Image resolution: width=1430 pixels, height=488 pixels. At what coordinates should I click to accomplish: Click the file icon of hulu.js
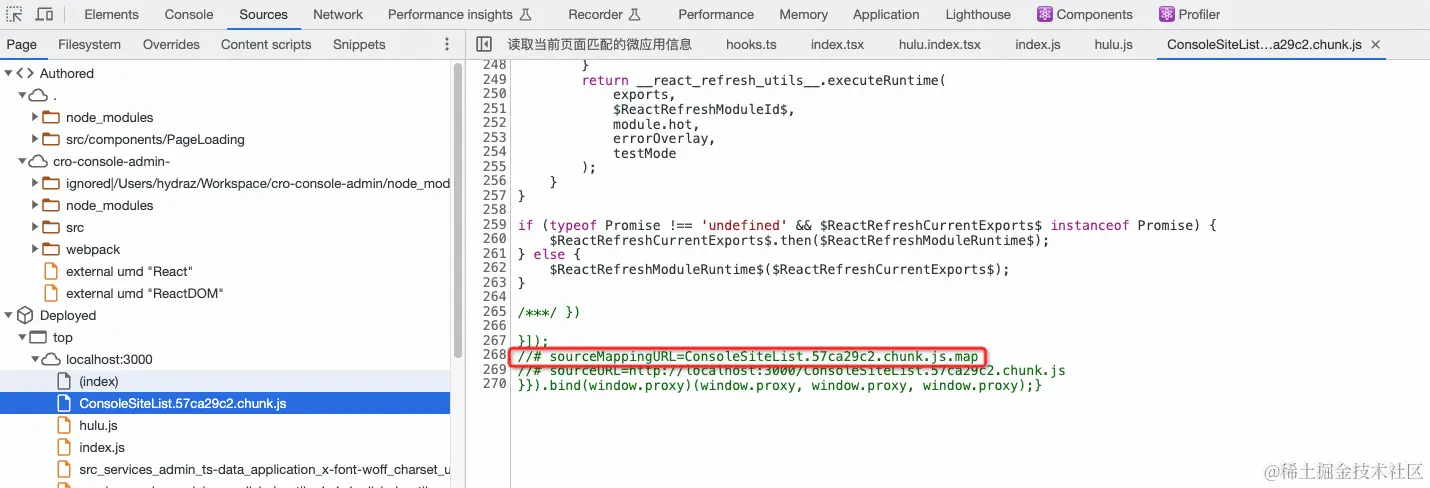(x=65, y=425)
